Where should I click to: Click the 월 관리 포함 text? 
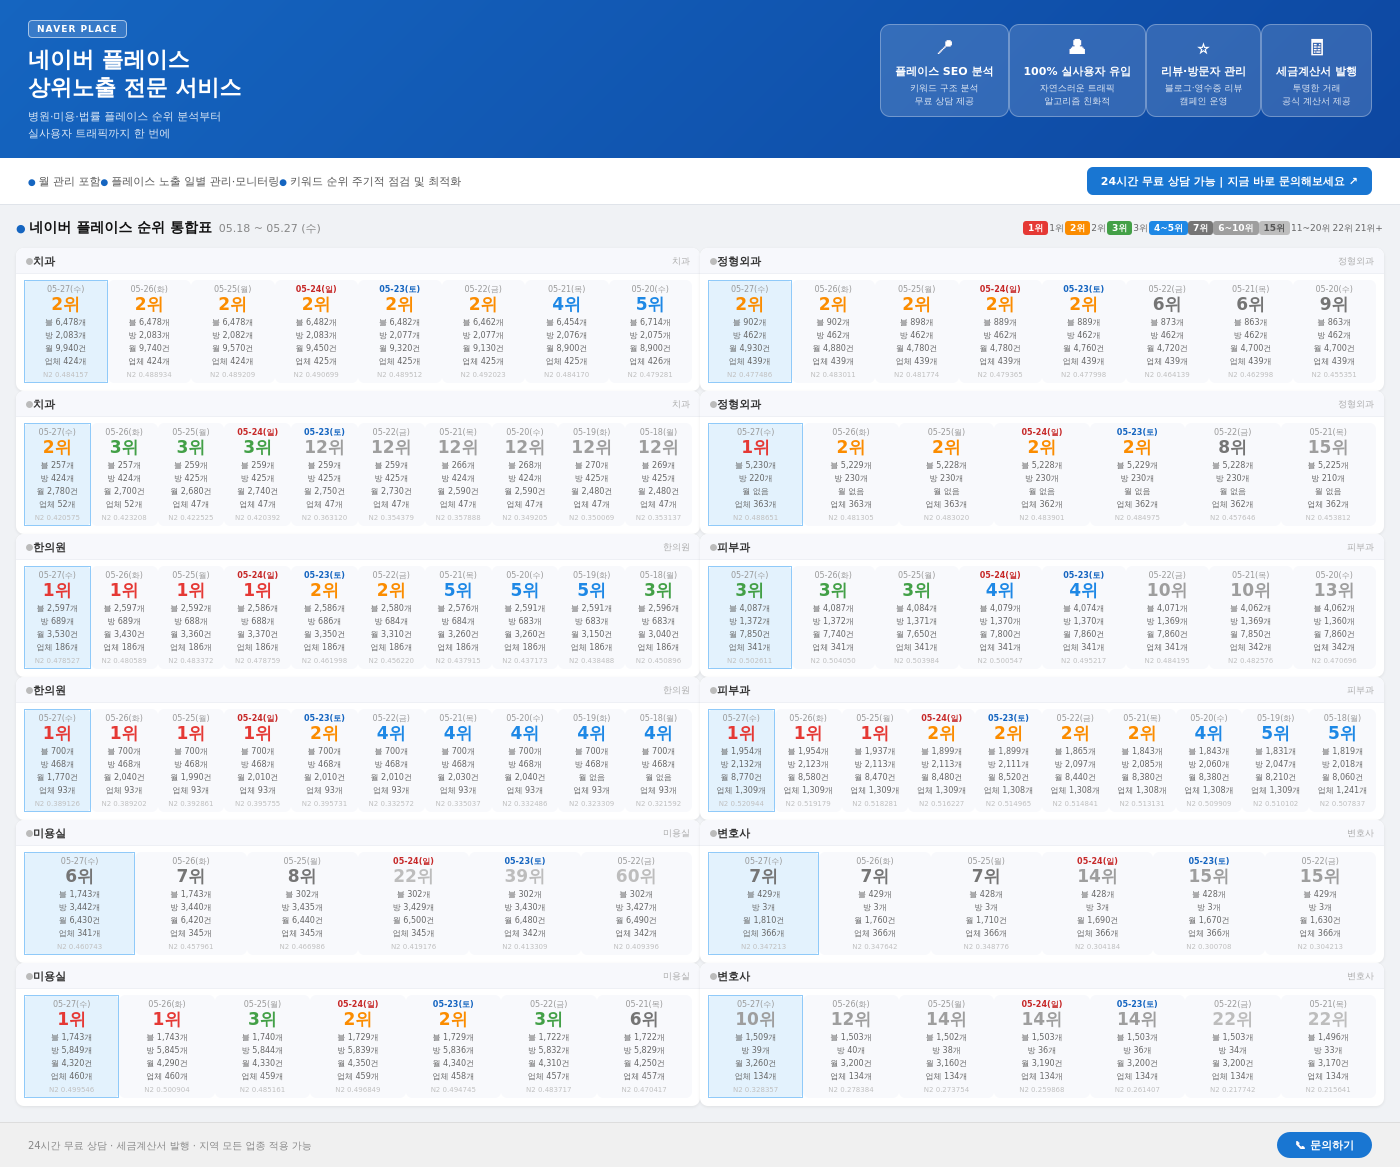[69, 182]
